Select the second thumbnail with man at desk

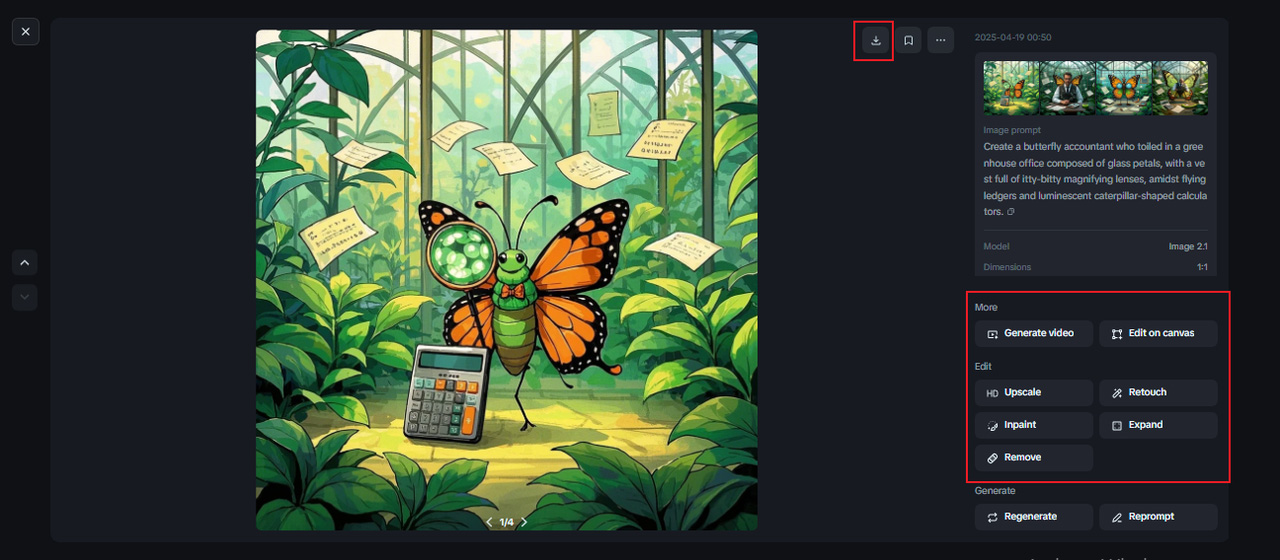pos(1067,88)
